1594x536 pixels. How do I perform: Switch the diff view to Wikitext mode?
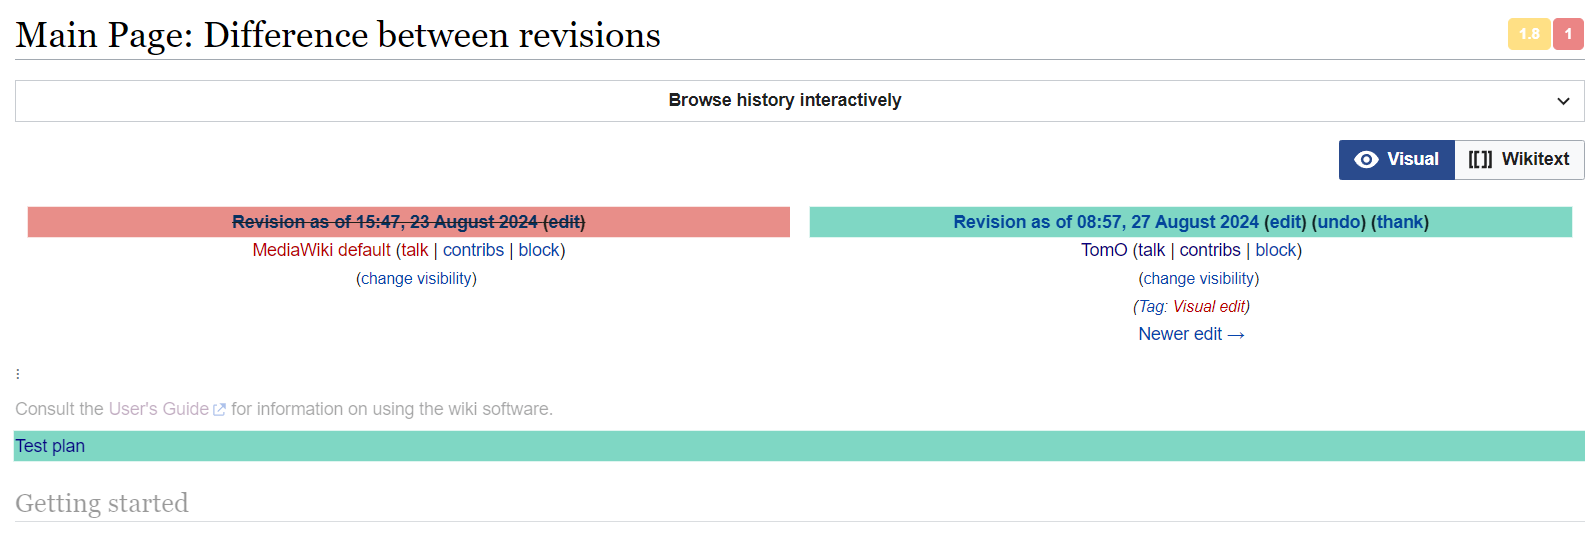pos(1519,160)
